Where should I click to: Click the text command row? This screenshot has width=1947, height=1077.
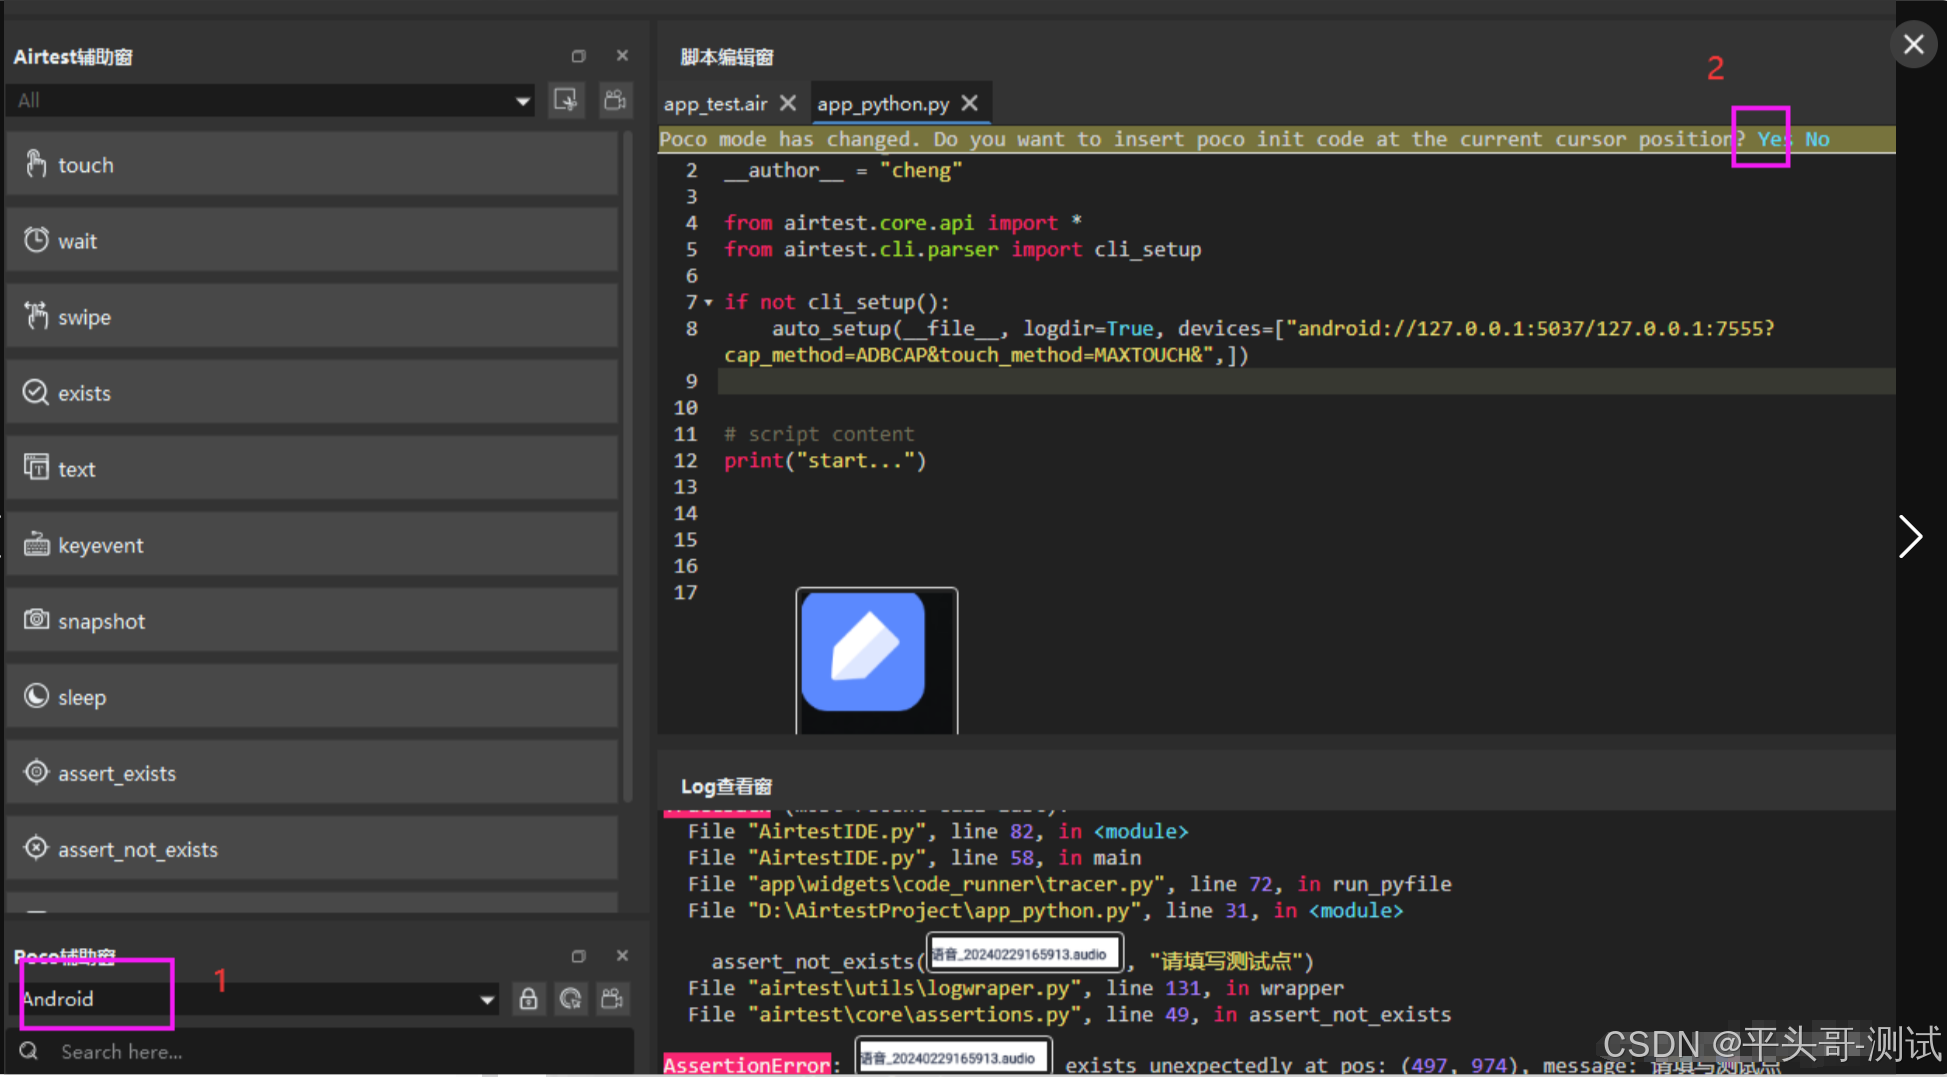(x=312, y=469)
